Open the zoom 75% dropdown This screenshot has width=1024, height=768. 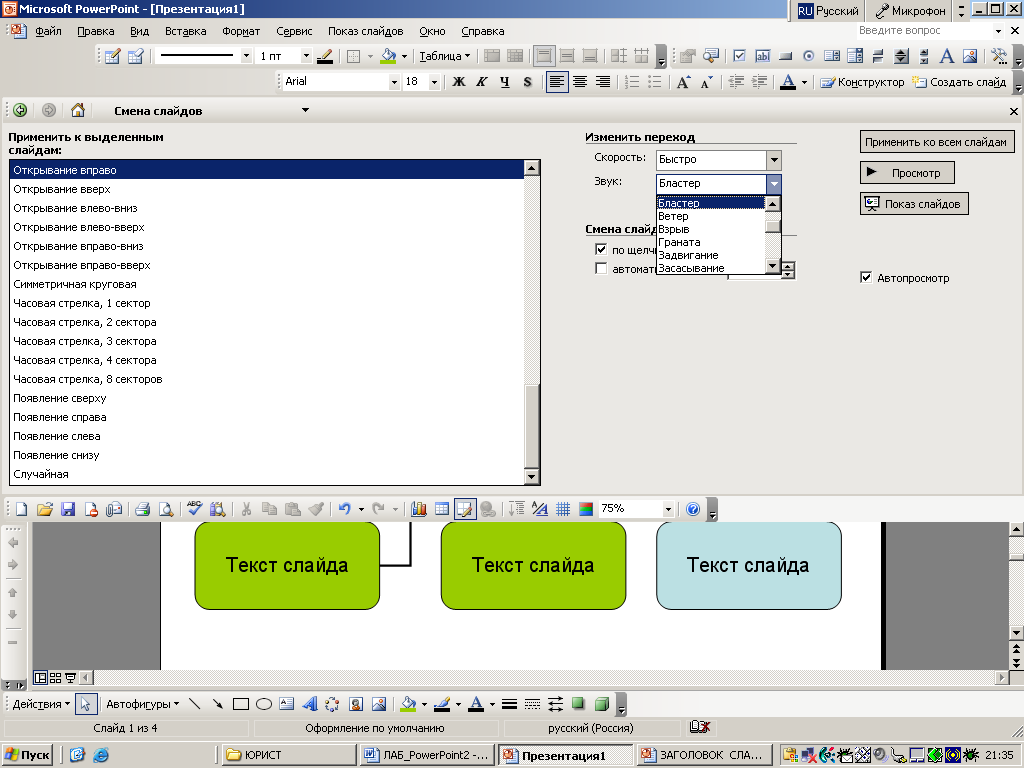[x=668, y=509]
